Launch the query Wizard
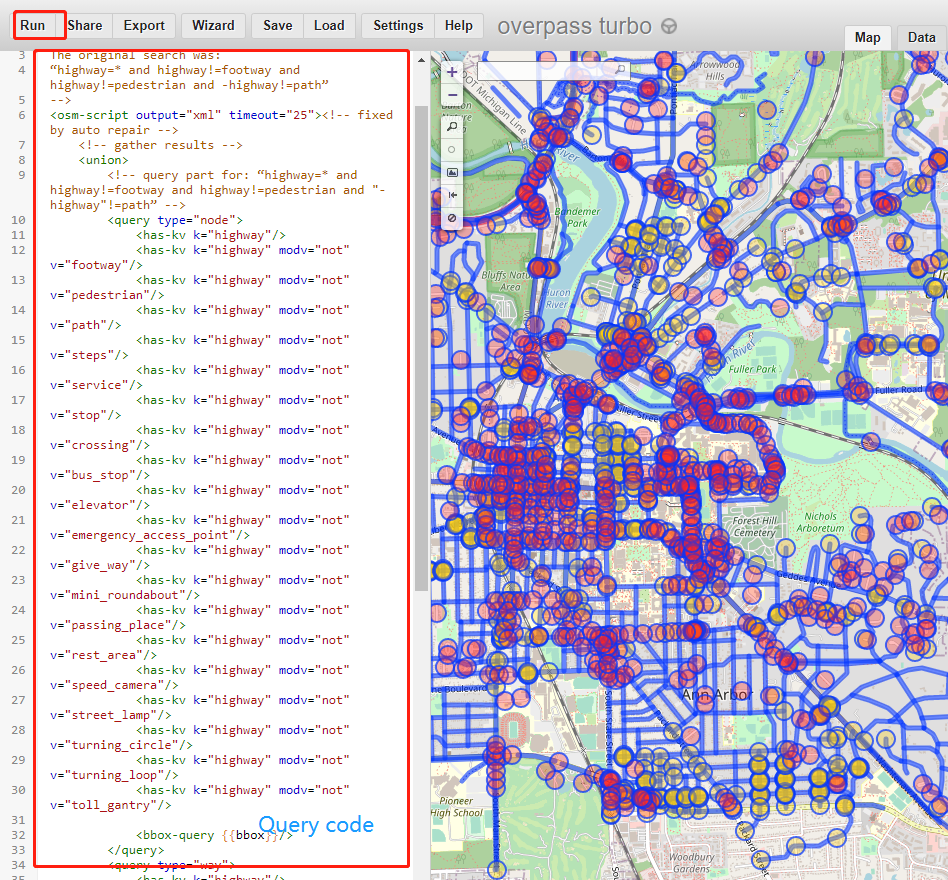The height and width of the screenshot is (880, 948). [213, 25]
